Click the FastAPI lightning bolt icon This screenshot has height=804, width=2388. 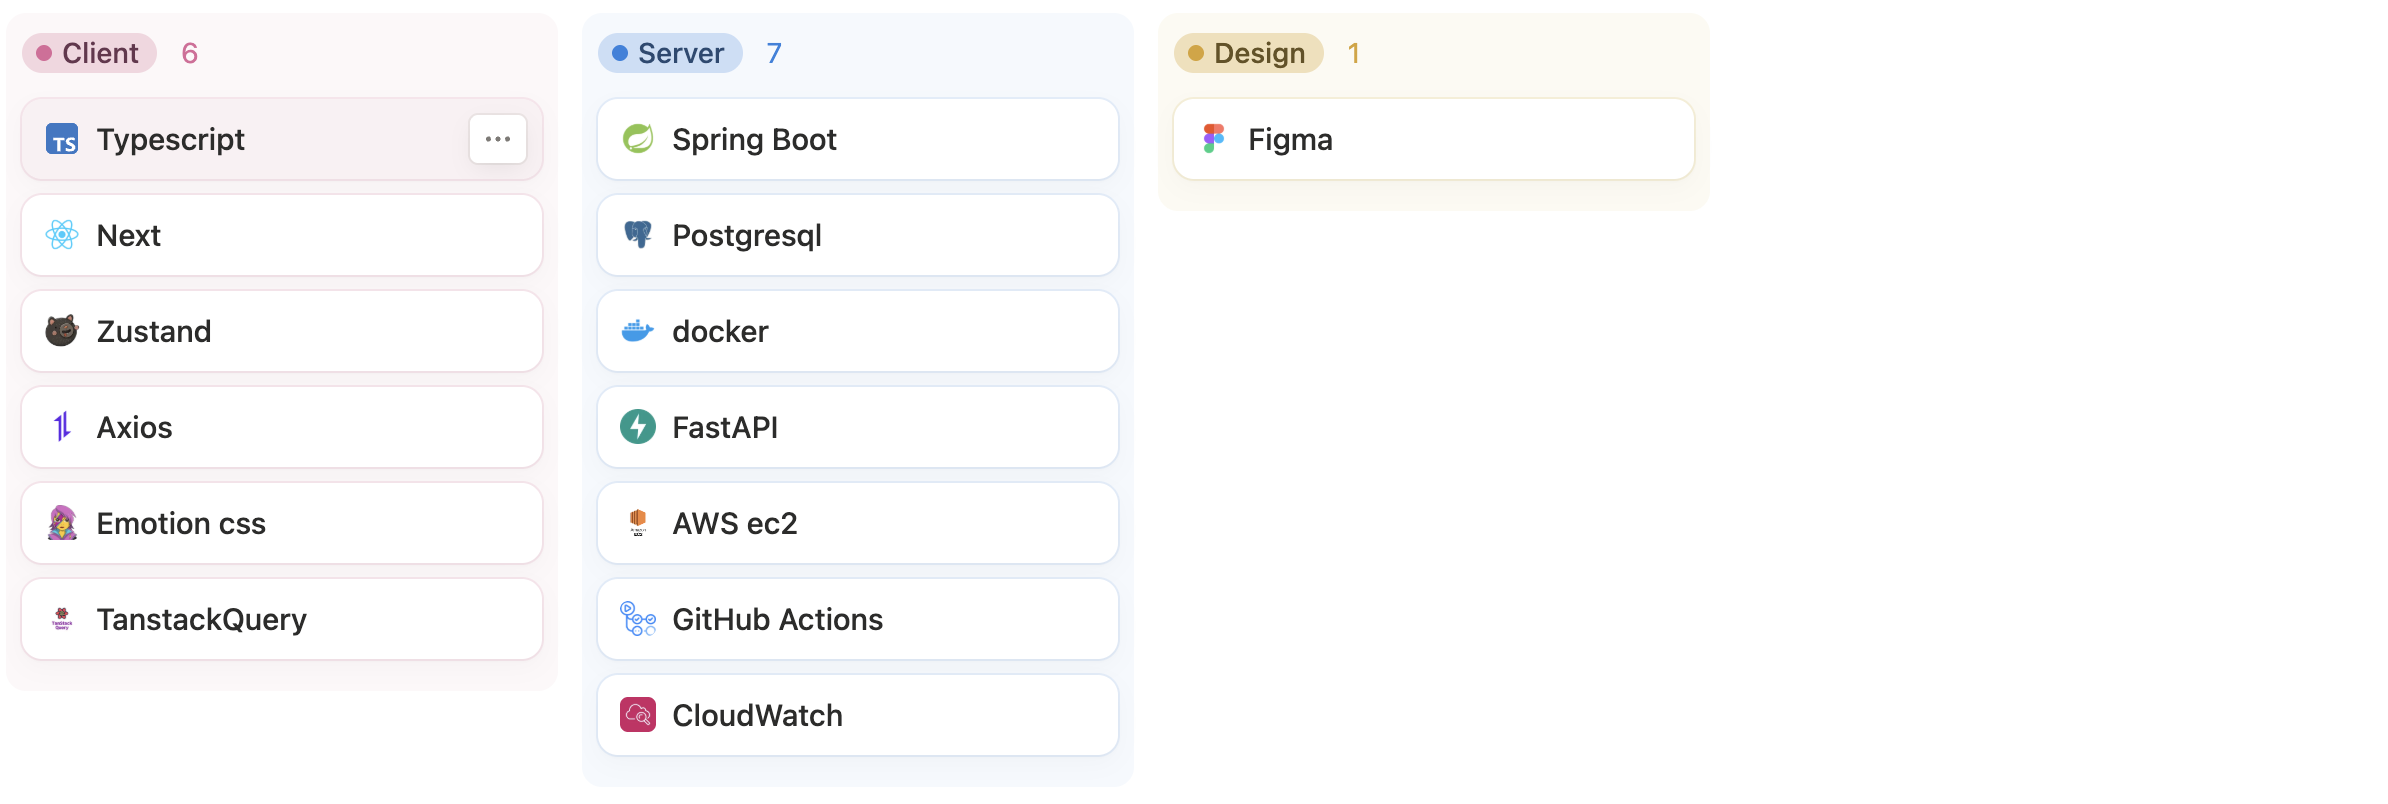click(x=638, y=427)
